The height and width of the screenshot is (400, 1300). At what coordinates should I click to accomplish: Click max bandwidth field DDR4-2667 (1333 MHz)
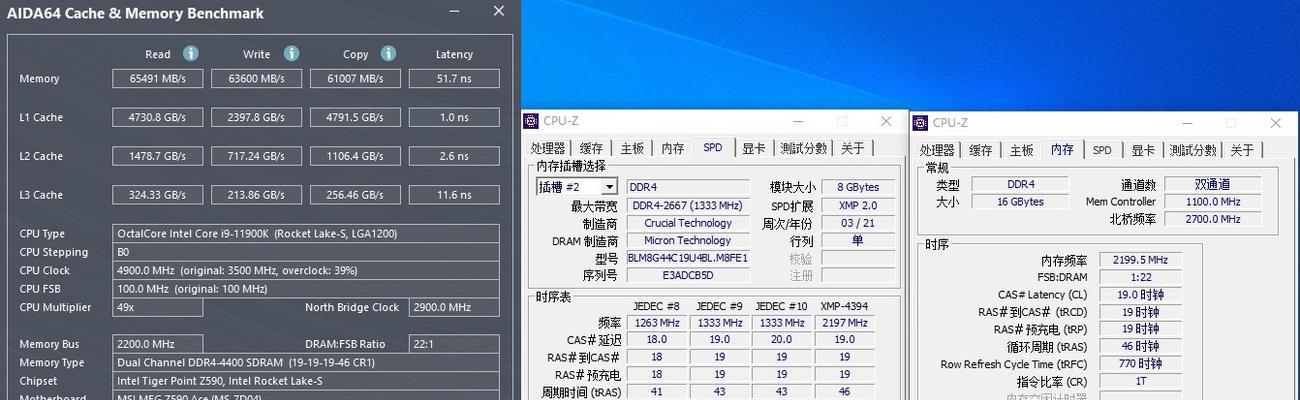(x=688, y=205)
